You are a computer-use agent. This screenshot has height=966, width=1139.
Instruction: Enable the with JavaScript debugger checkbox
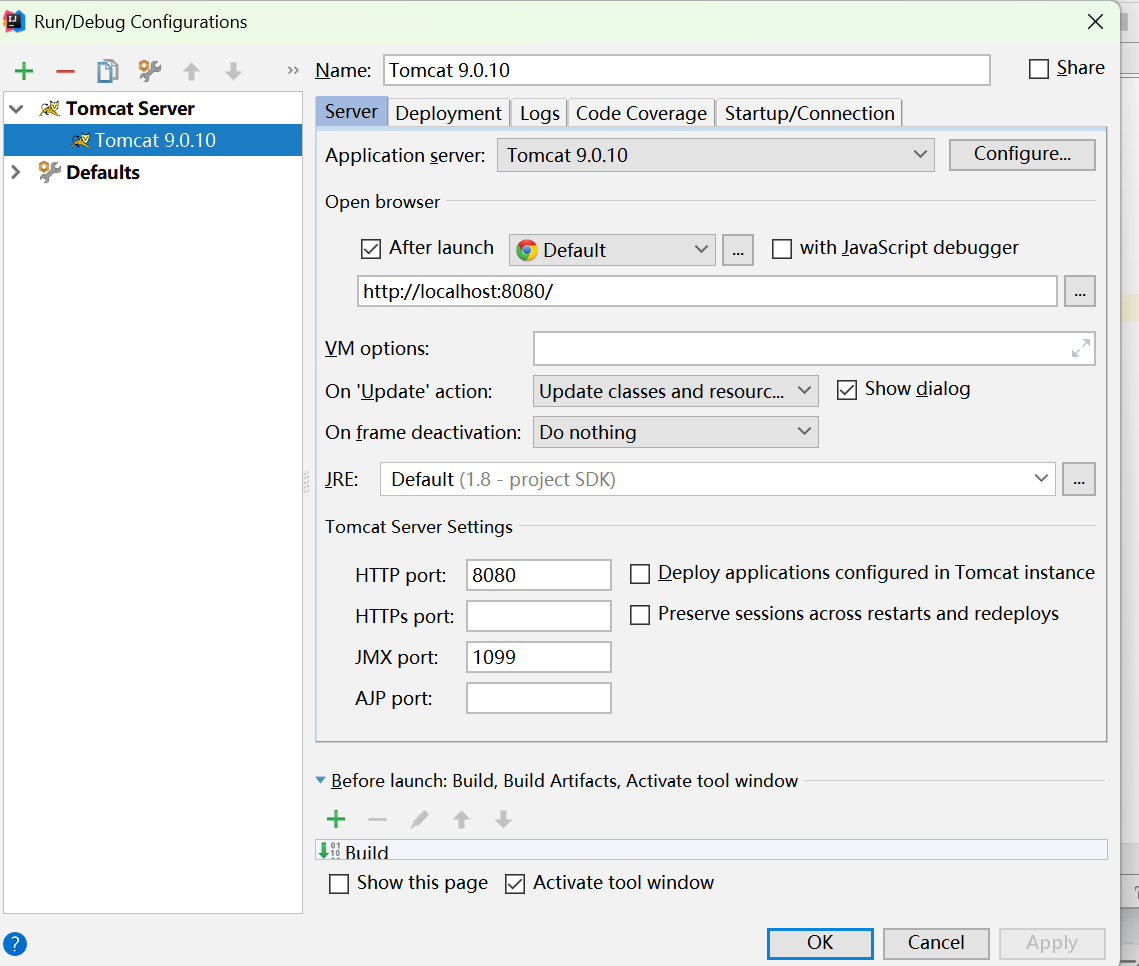[x=782, y=249]
